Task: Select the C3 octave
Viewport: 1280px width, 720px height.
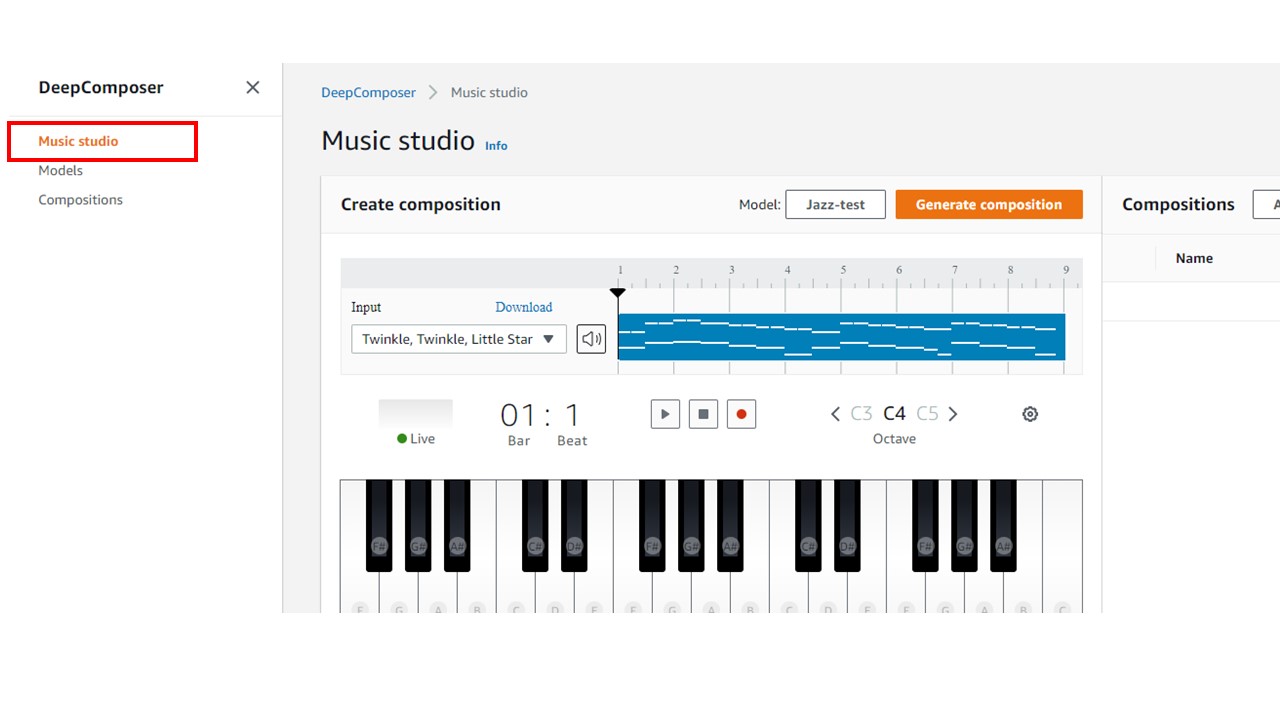Action: point(861,414)
